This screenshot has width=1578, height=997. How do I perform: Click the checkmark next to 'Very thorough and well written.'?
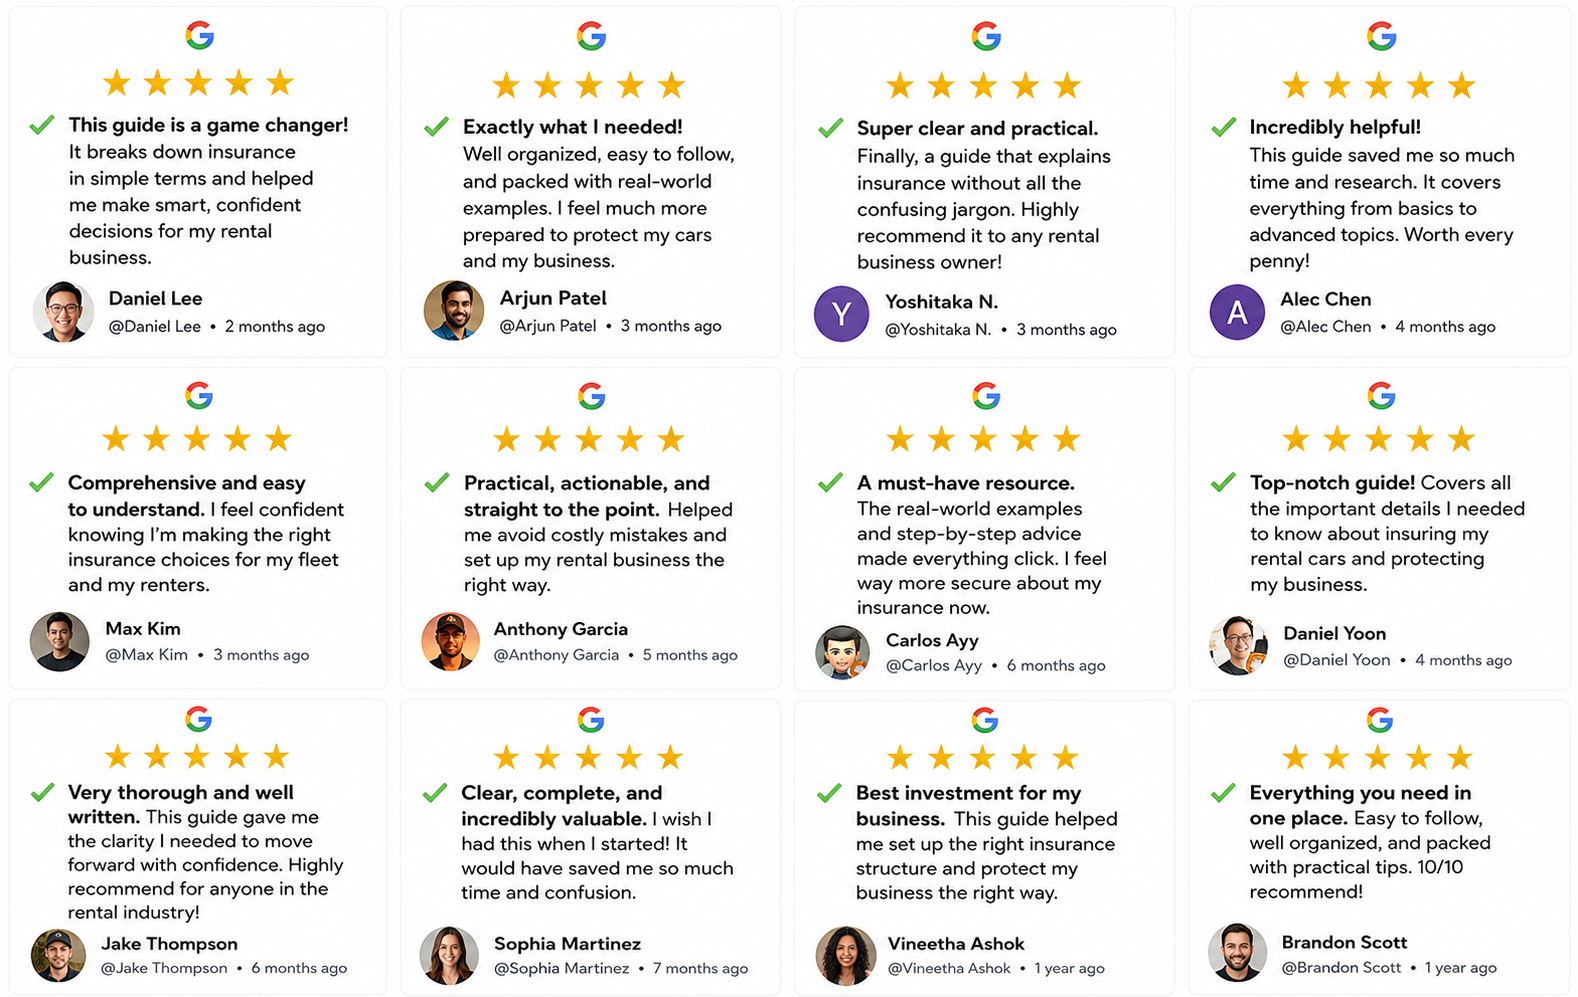tap(42, 793)
